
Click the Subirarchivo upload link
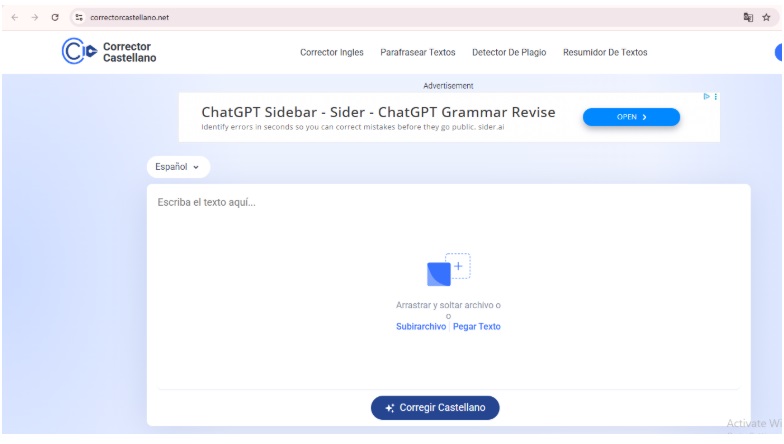pos(421,326)
